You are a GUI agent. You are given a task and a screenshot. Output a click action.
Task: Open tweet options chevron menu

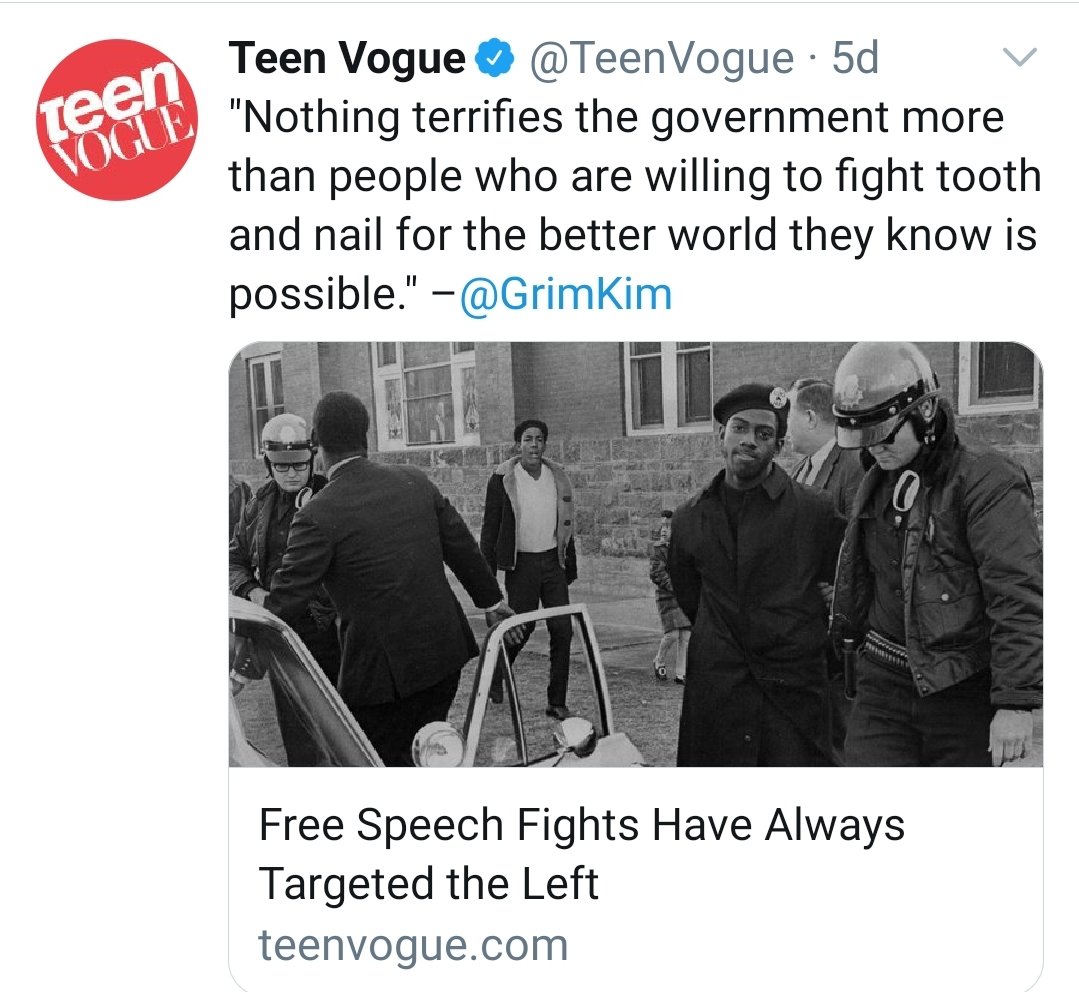coord(1018,60)
